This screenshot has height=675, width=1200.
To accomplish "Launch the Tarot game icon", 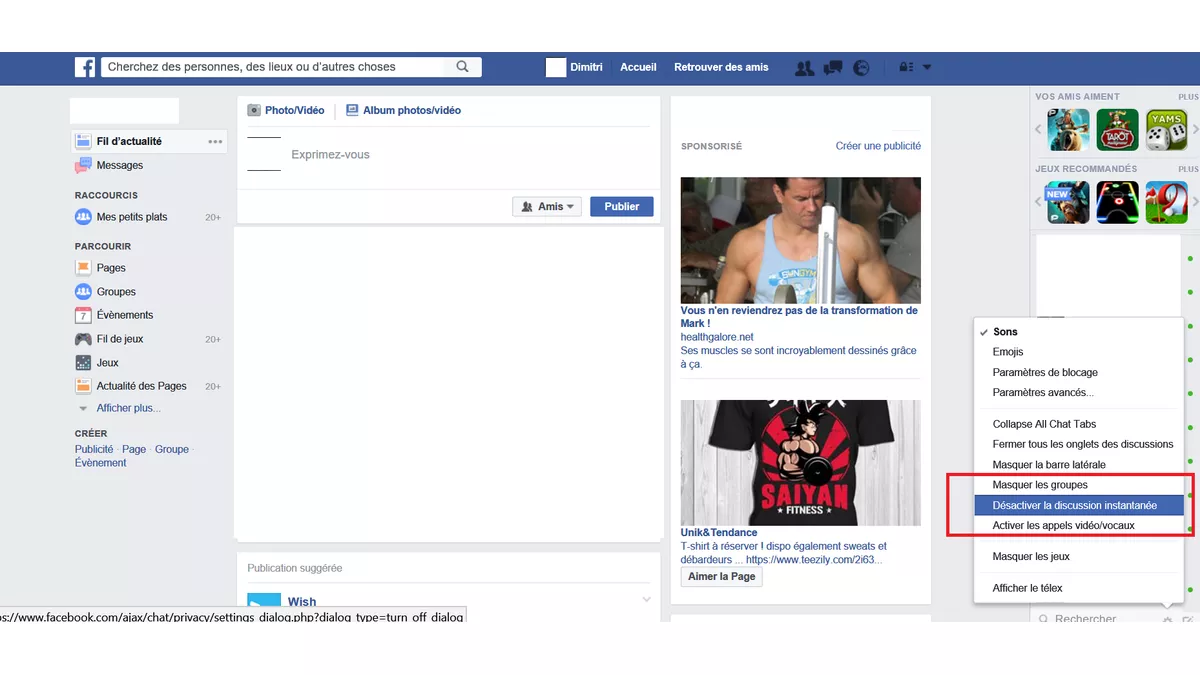I will pos(1117,130).
